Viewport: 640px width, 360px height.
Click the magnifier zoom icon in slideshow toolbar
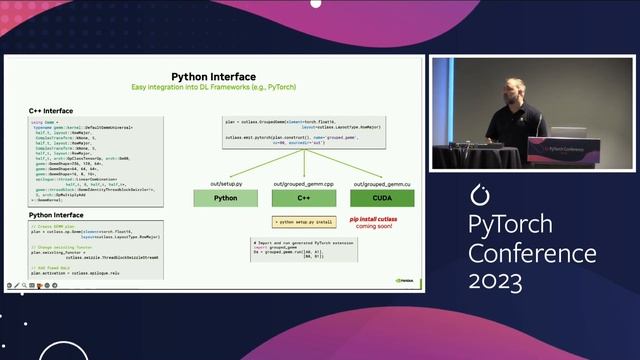tap(24, 285)
